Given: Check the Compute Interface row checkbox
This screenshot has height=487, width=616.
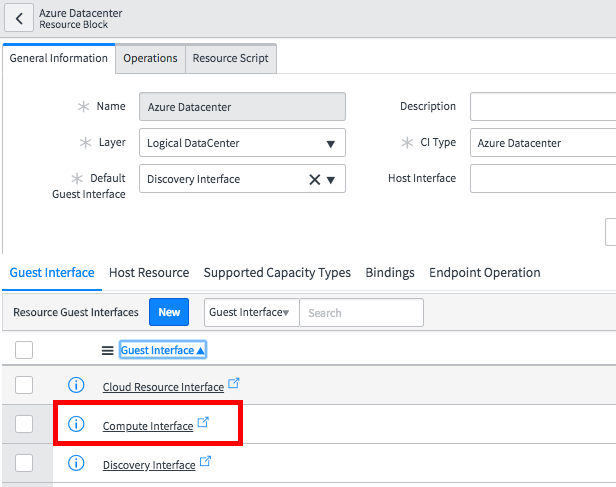Looking at the screenshot, I should 24,424.
